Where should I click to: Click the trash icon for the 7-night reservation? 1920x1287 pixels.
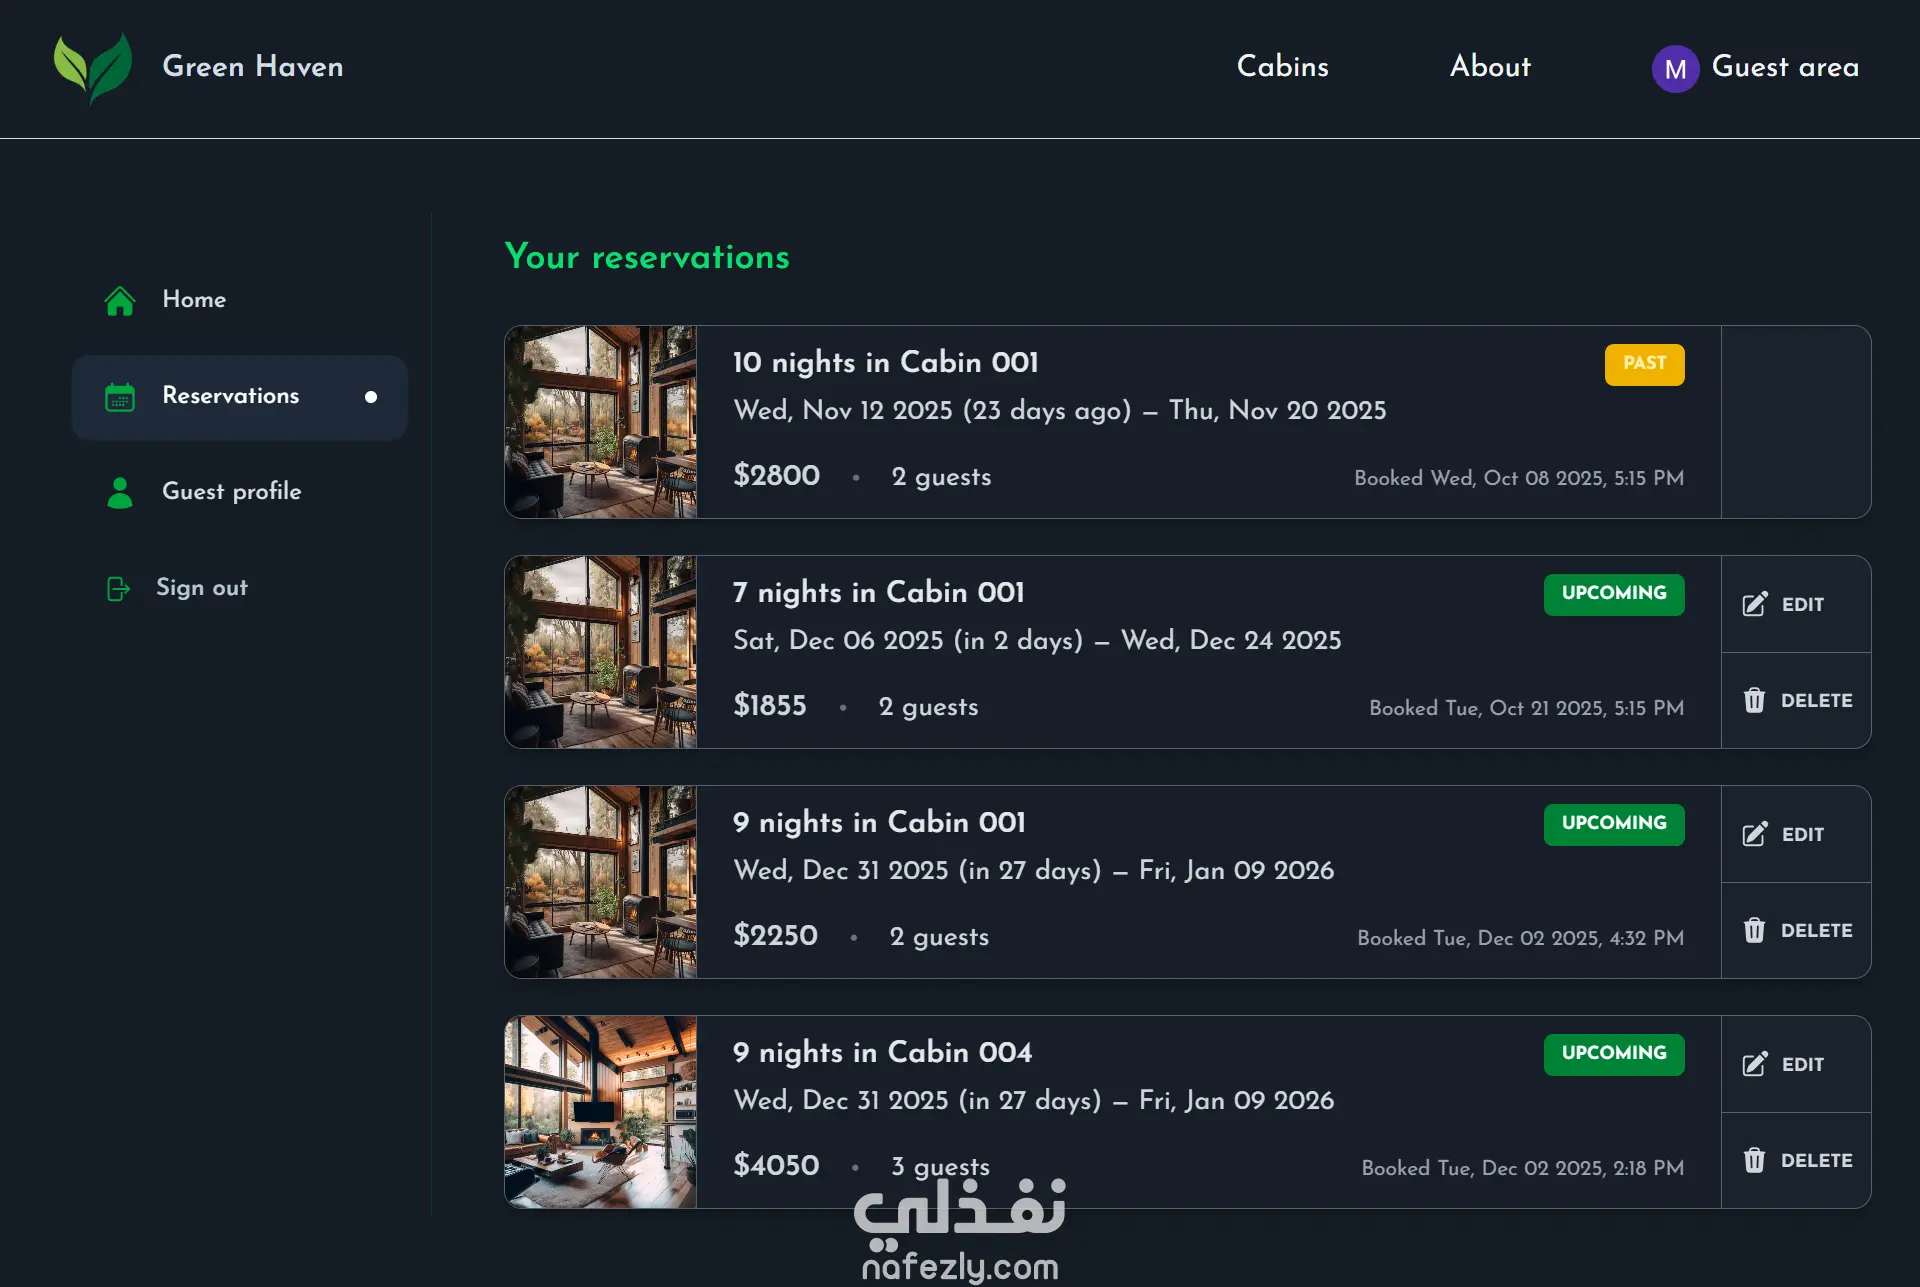tap(1754, 700)
